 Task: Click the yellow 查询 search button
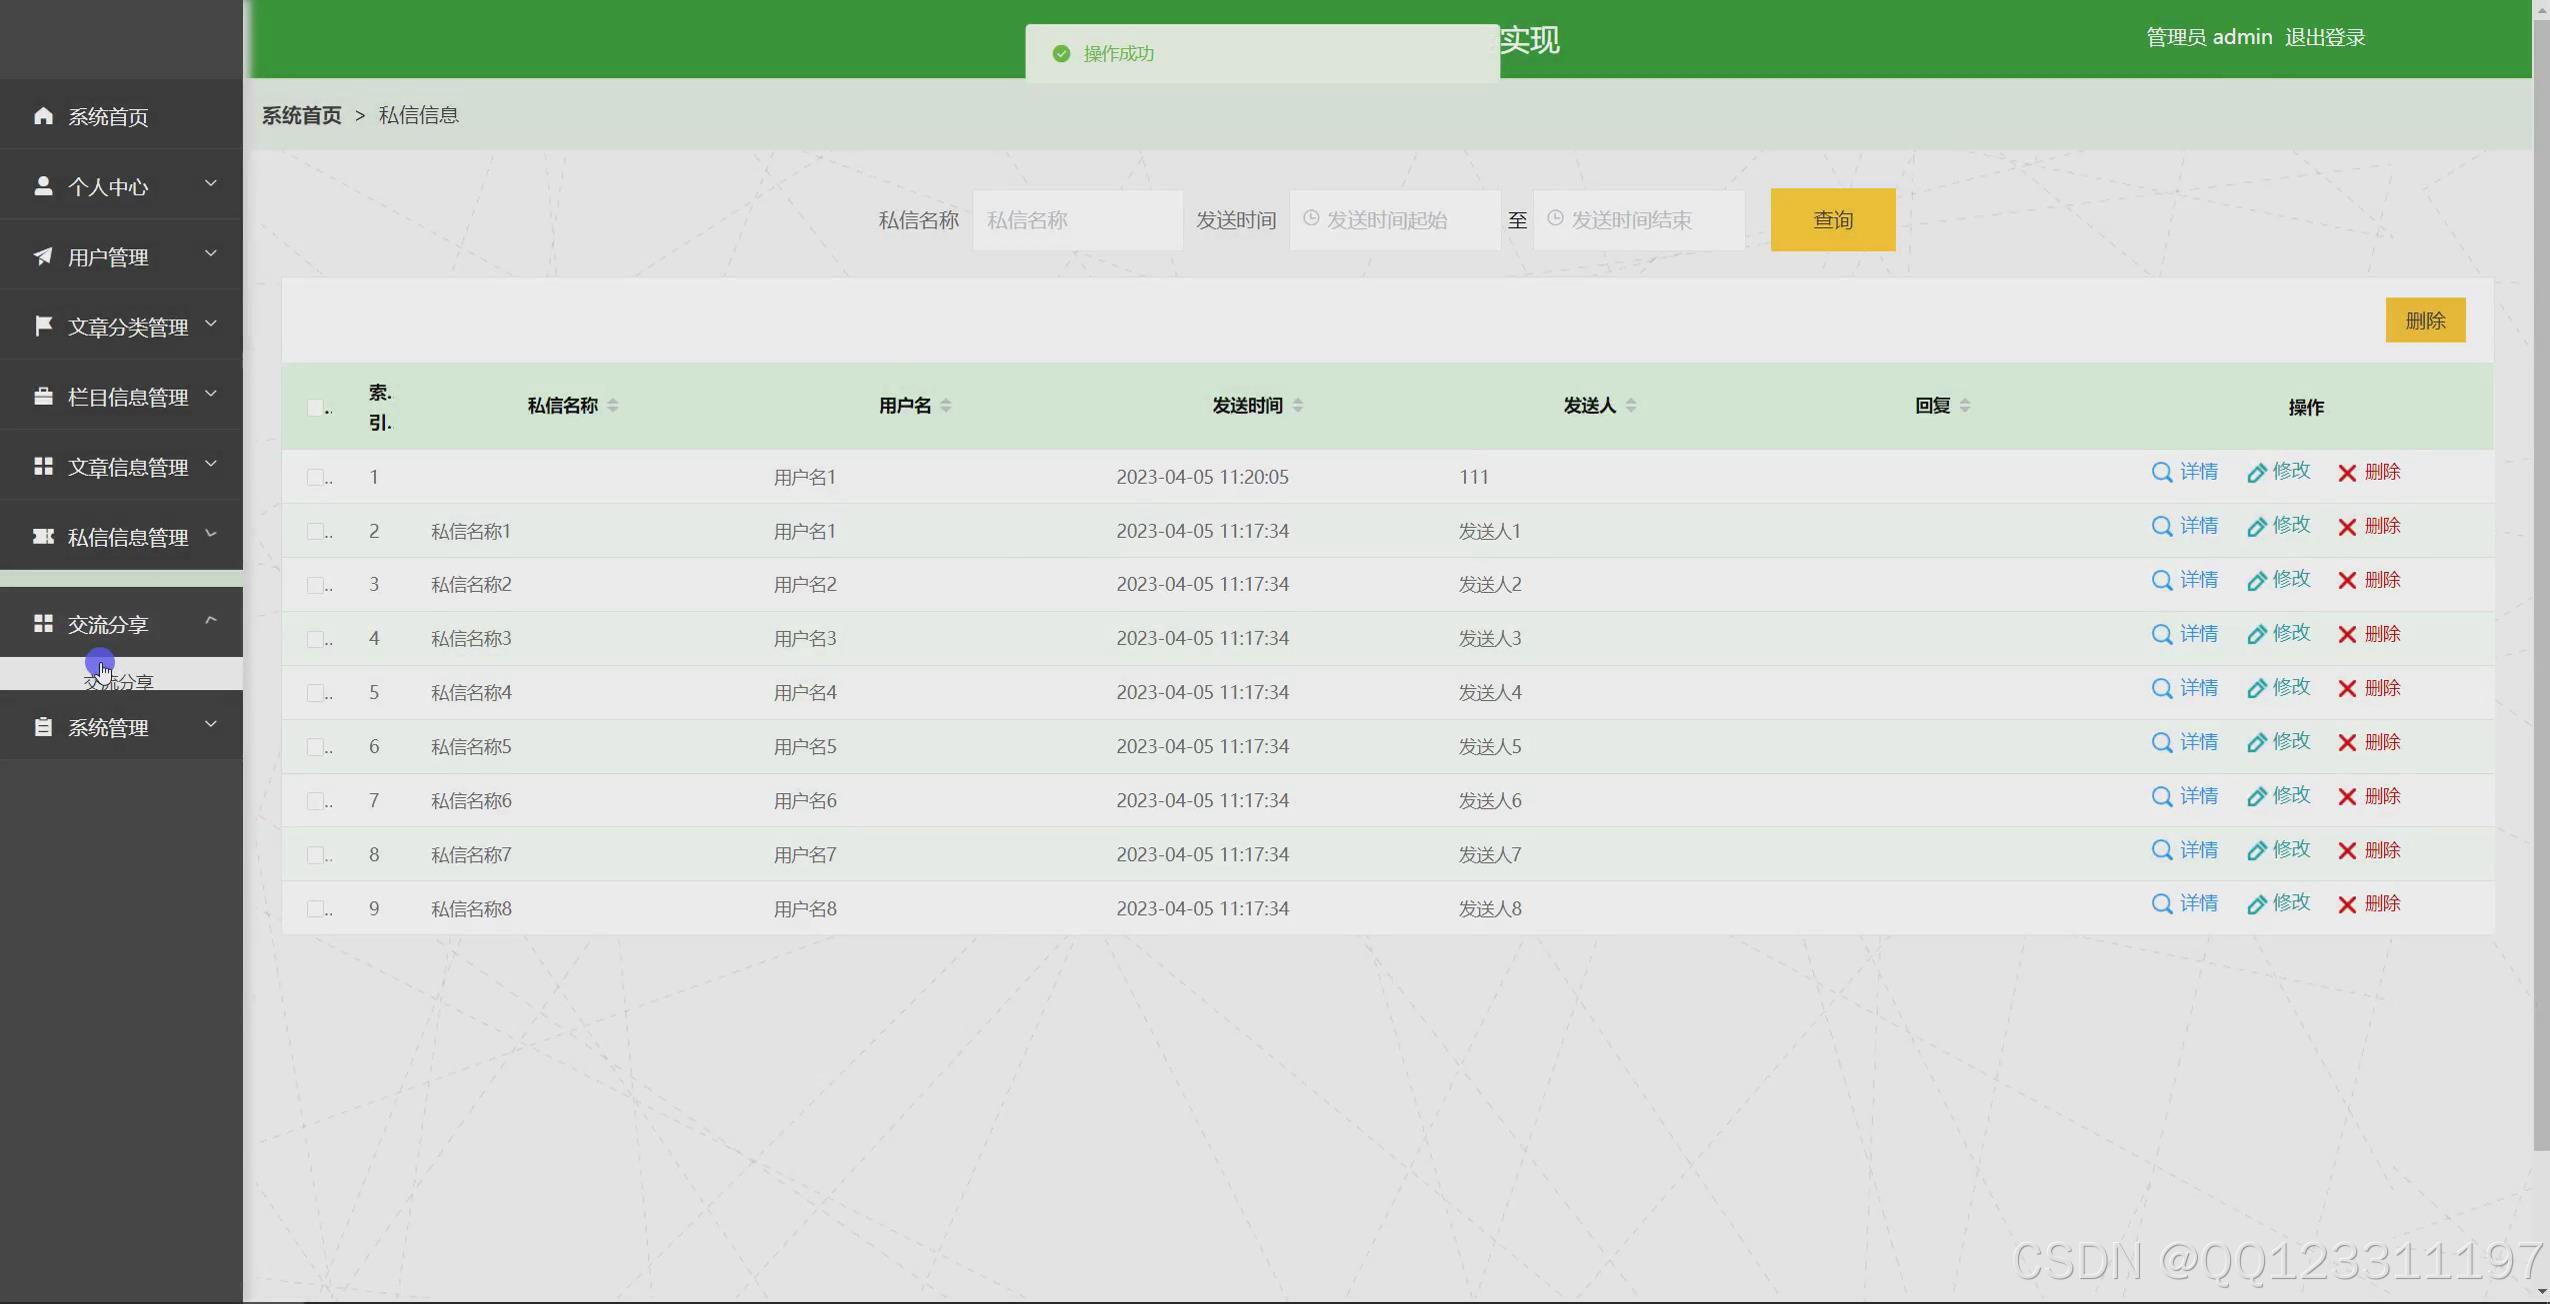pos(1832,220)
